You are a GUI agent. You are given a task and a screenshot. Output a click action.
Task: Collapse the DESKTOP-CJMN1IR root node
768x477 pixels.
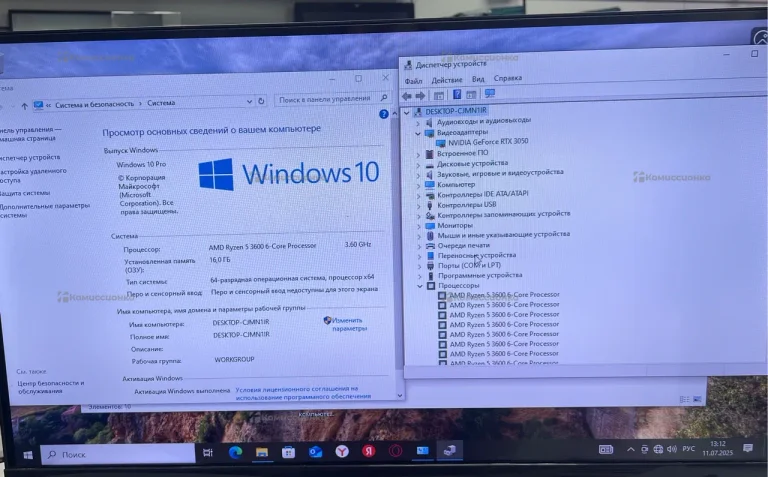(x=407, y=112)
